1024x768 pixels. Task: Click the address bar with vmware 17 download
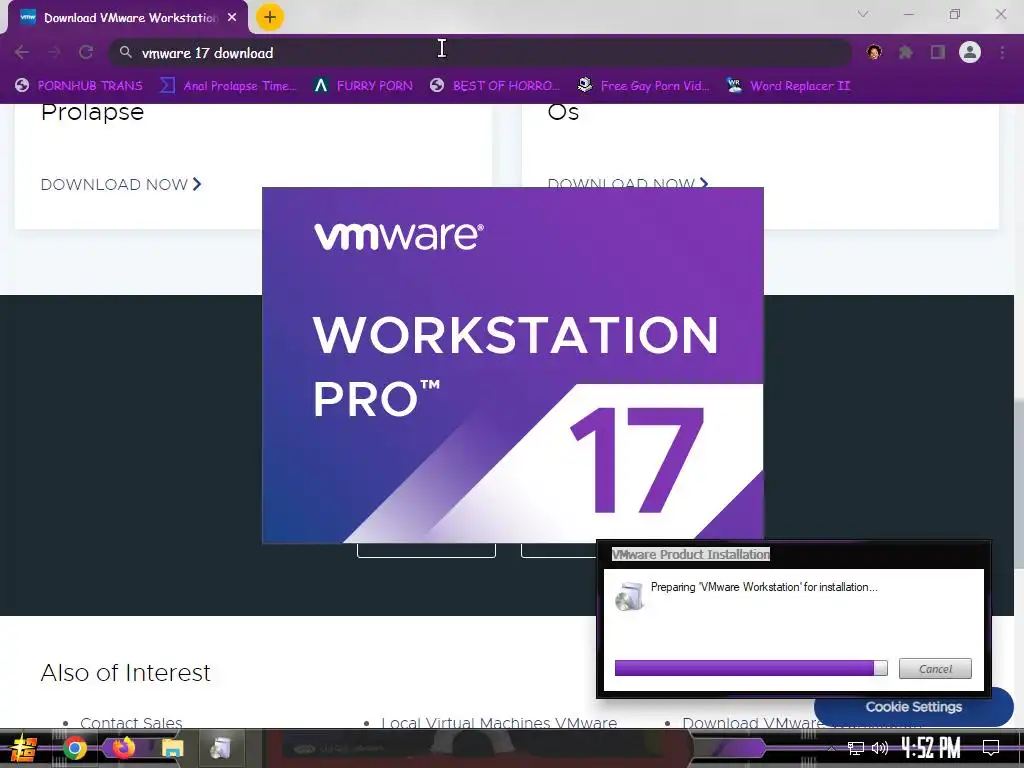[480, 52]
